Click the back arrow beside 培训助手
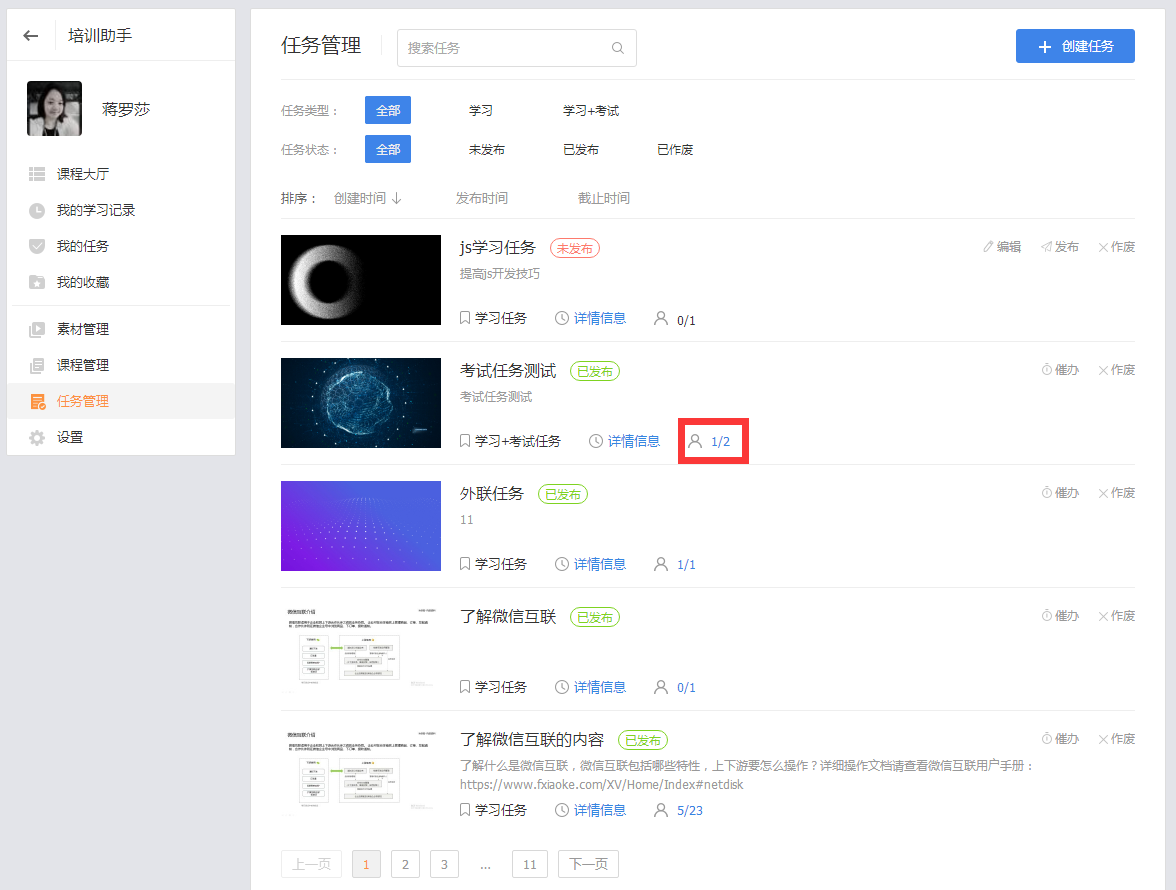 pyautogui.click(x=31, y=35)
